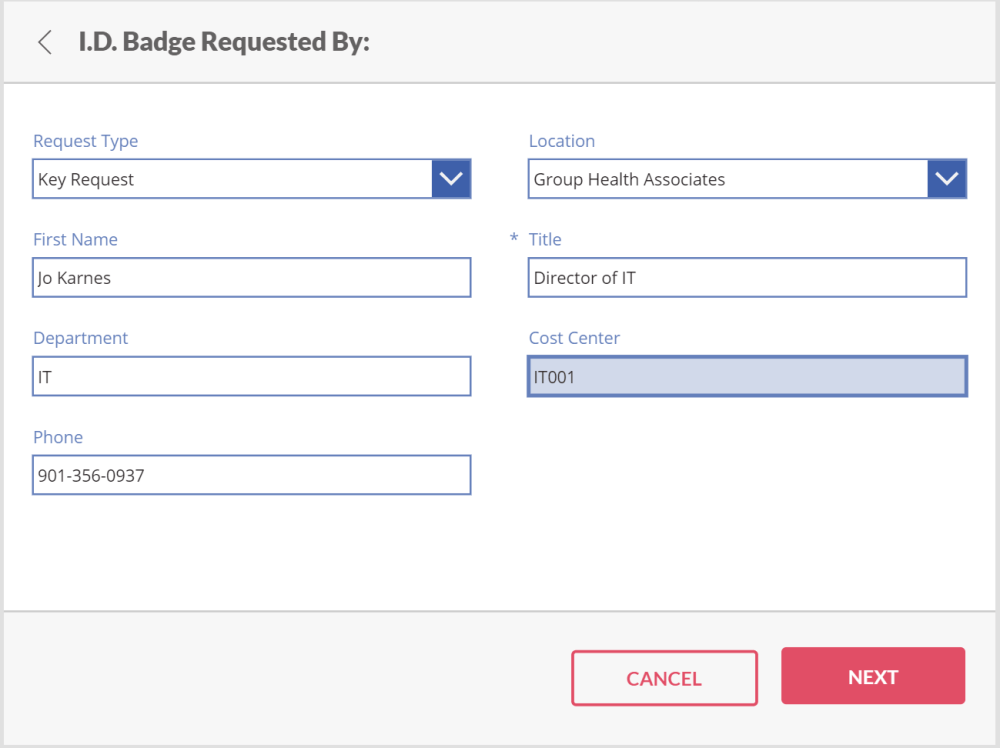Click the Cost Center label

click(574, 339)
